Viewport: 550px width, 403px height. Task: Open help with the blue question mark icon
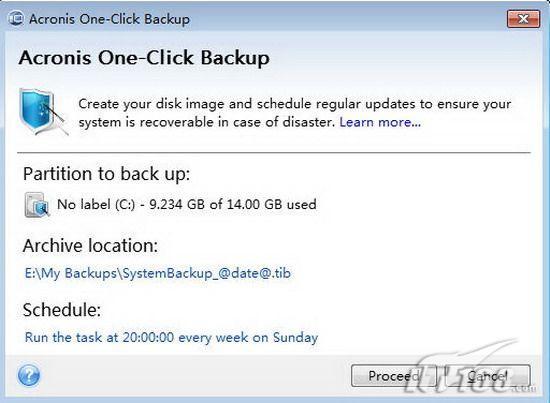(x=29, y=375)
